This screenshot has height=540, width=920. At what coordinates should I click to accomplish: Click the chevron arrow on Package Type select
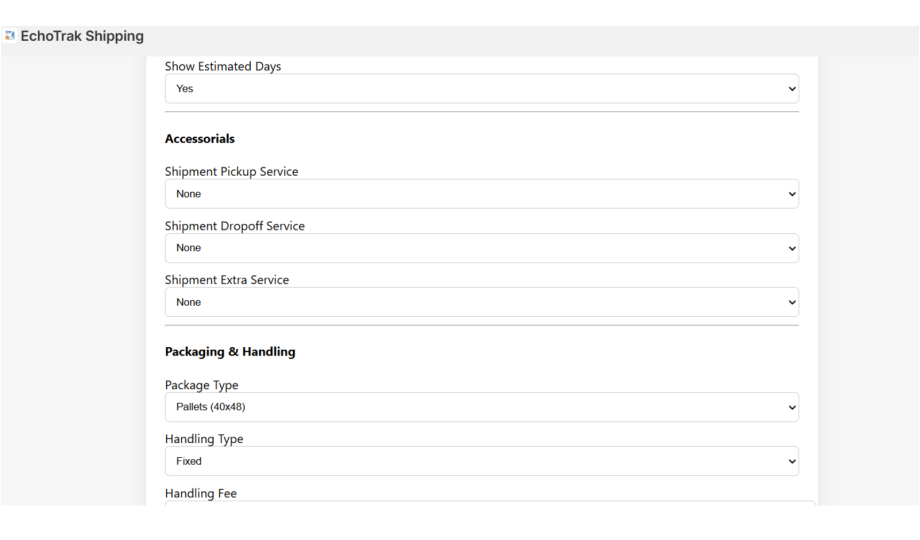pyautogui.click(x=792, y=407)
